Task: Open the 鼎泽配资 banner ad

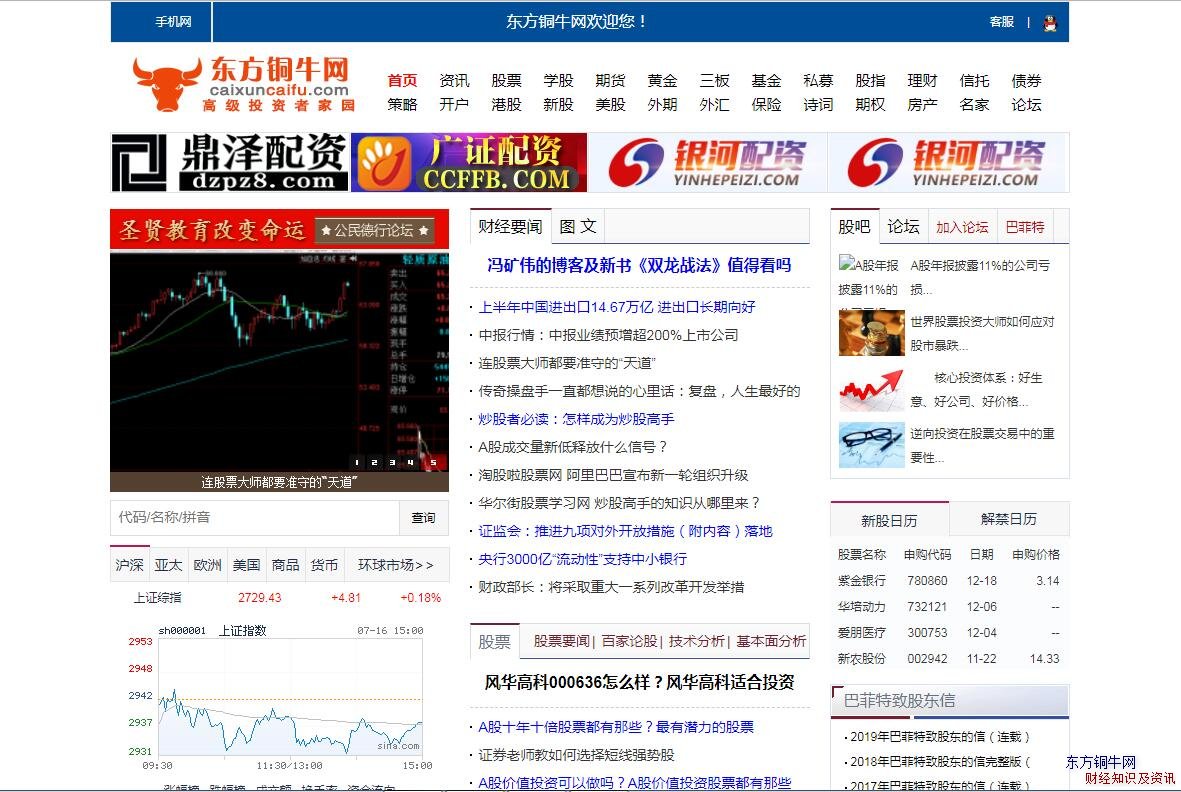Action: click(x=230, y=163)
